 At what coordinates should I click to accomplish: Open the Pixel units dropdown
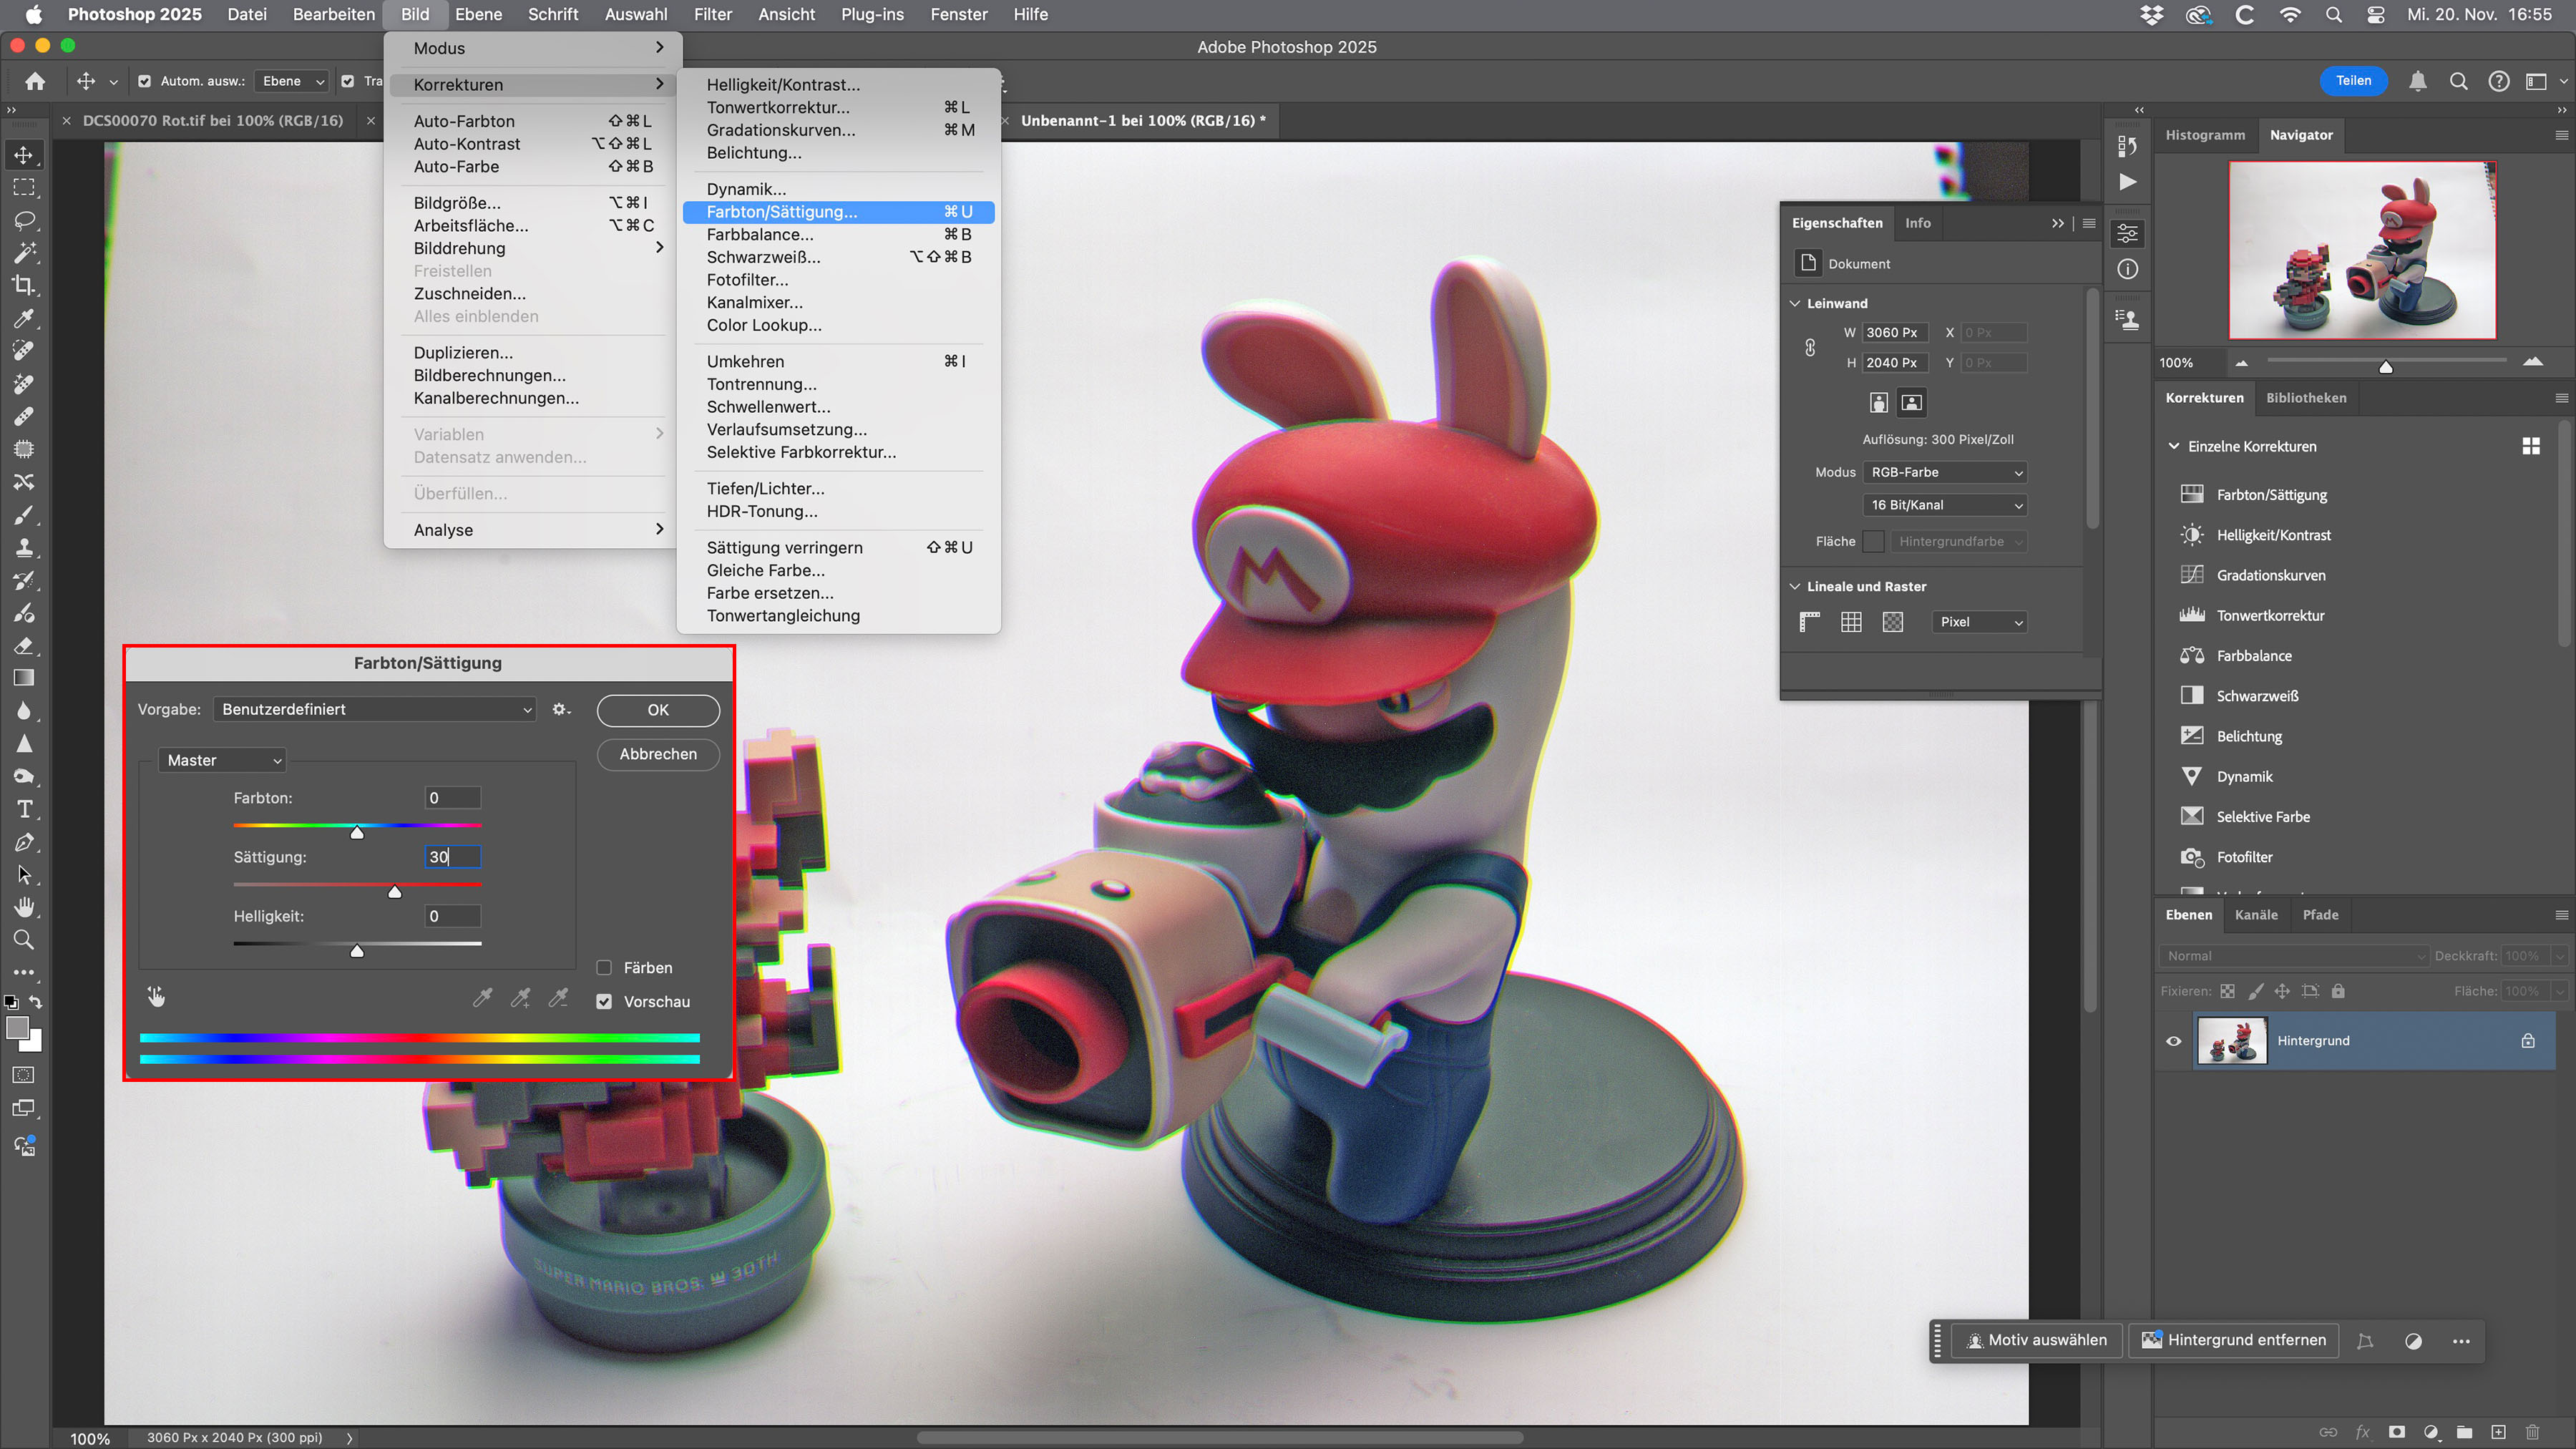coord(1980,622)
